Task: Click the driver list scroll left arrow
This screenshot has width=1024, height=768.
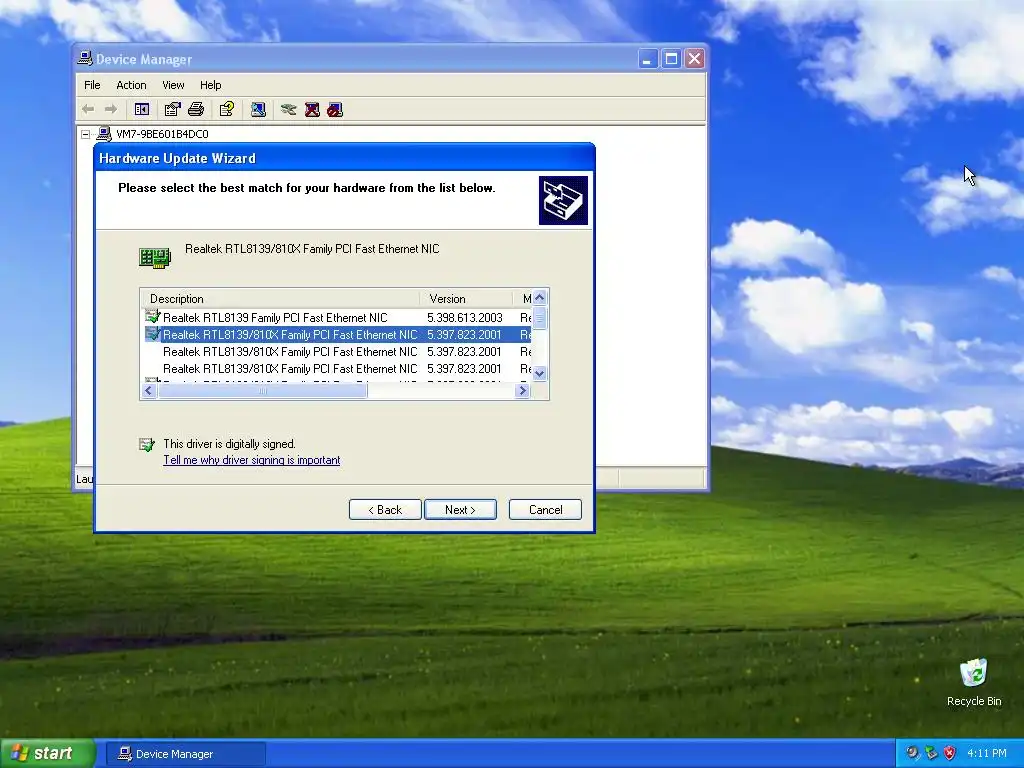Action: [x=149, y=391]
